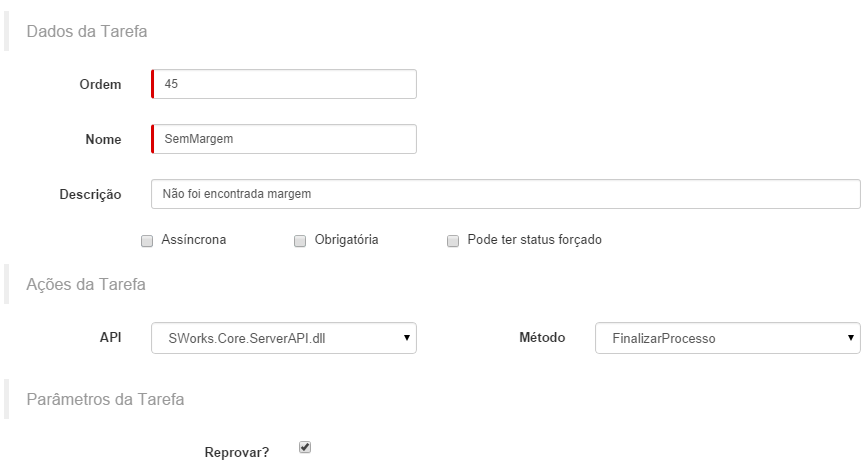Focus the Nome text field
The image size is (867, 476).
point(284,139)
